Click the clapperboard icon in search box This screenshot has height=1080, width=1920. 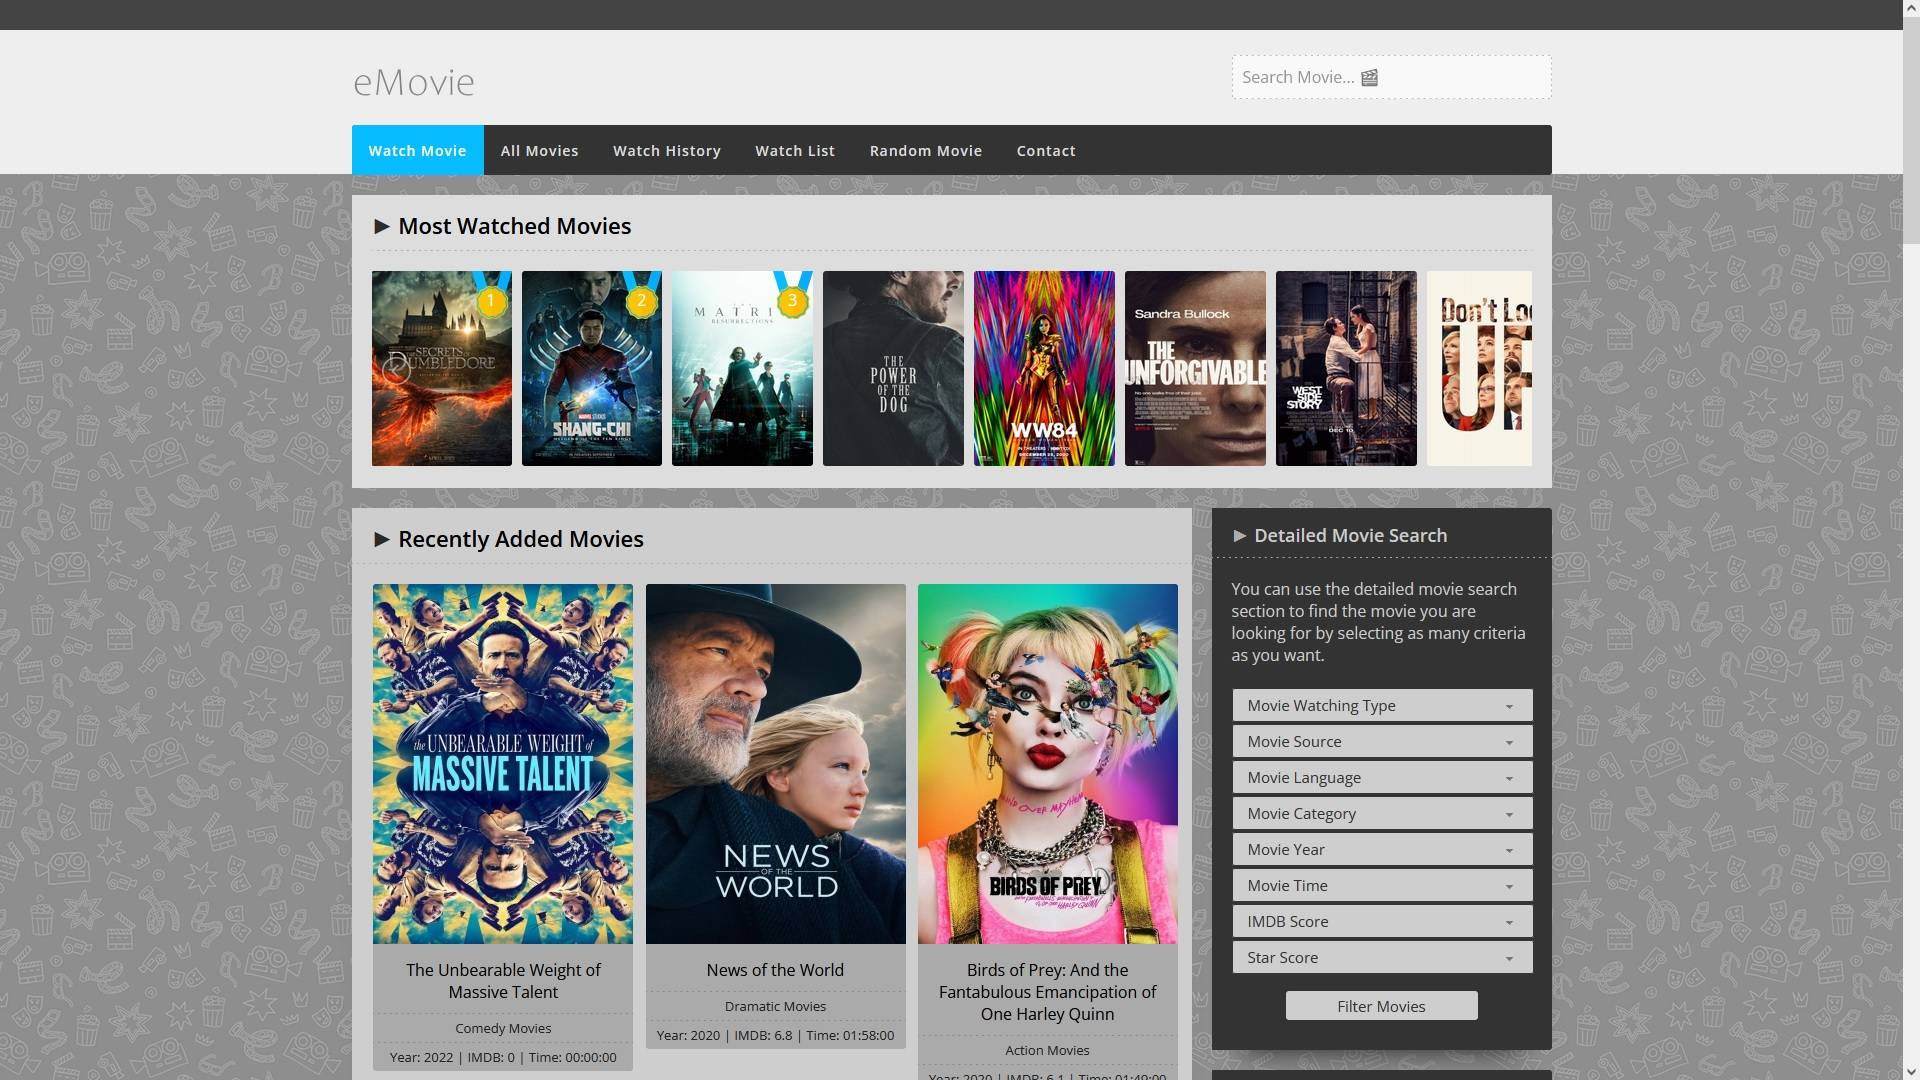click(x=1369, y=78)
